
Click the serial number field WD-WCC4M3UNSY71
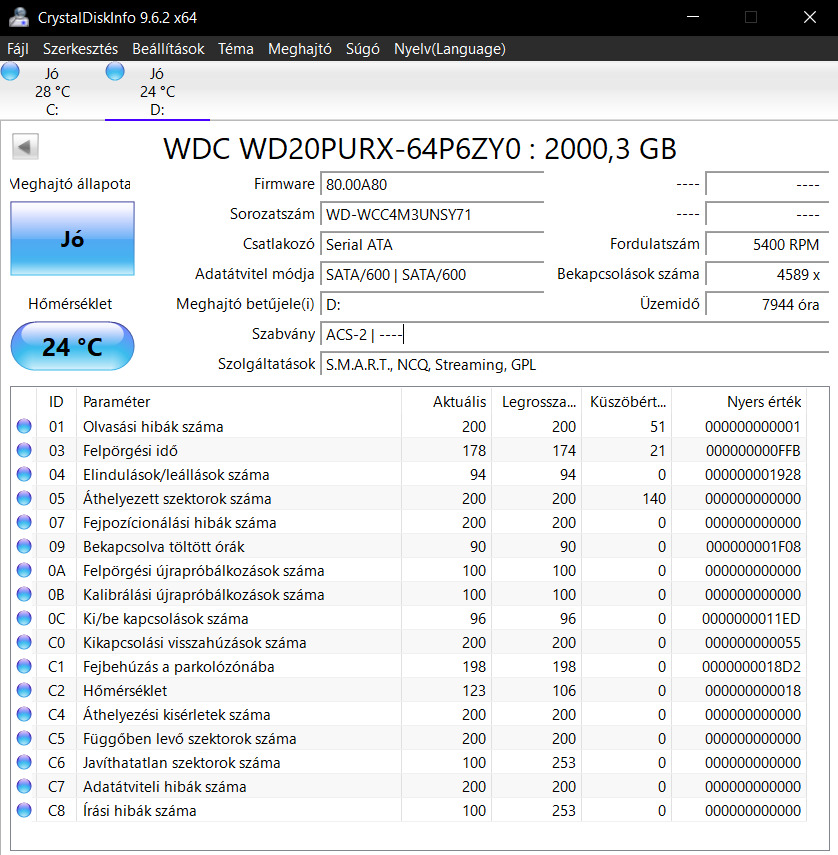coord(432,214)
